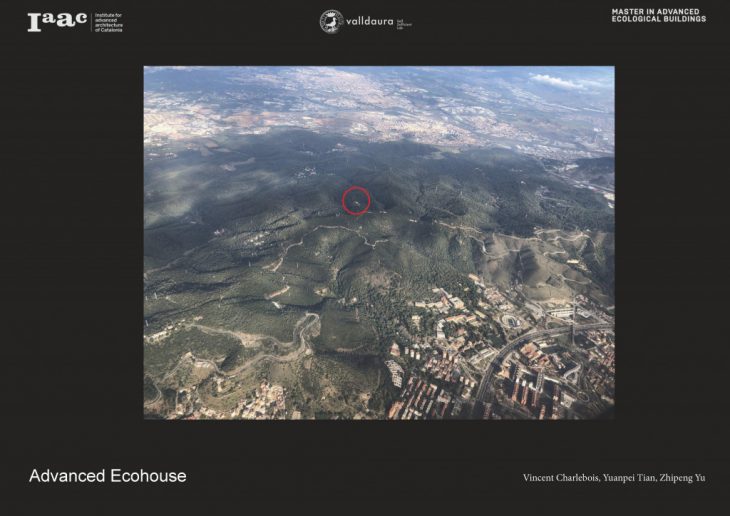This screenshot has width=730, height=516.
Task: Select "Institute for advanced architecture of Catalonia" text
Action: point(108,22)
